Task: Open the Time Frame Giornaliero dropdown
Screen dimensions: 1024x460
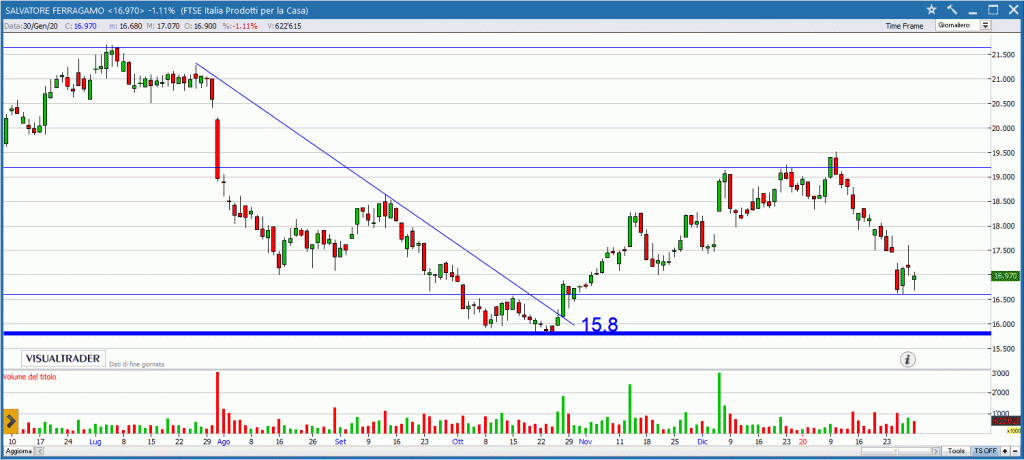Action: [x=963, y=25]
